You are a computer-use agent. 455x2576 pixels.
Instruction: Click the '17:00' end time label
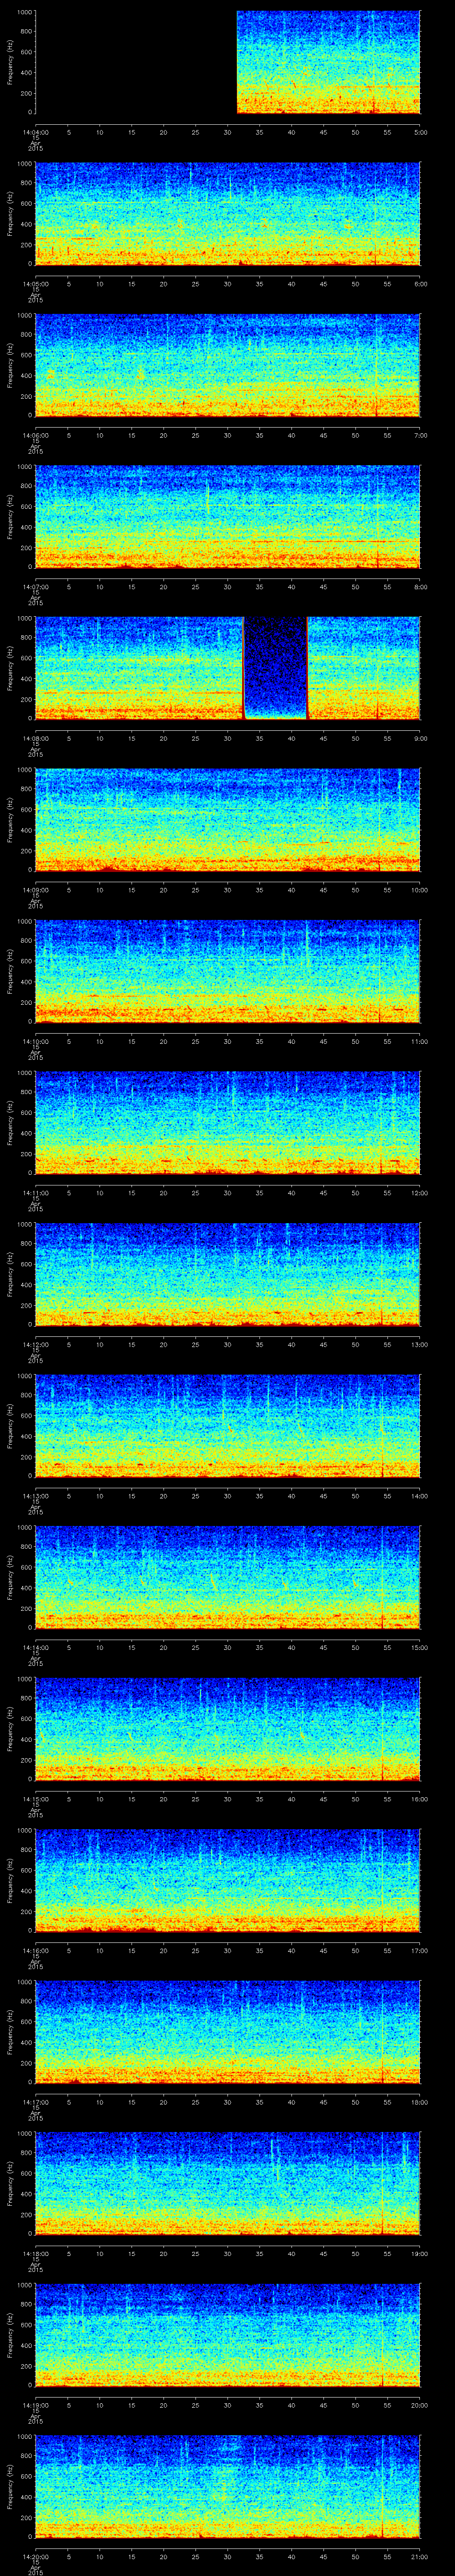pyautogui.click(x=419, y=1950)
